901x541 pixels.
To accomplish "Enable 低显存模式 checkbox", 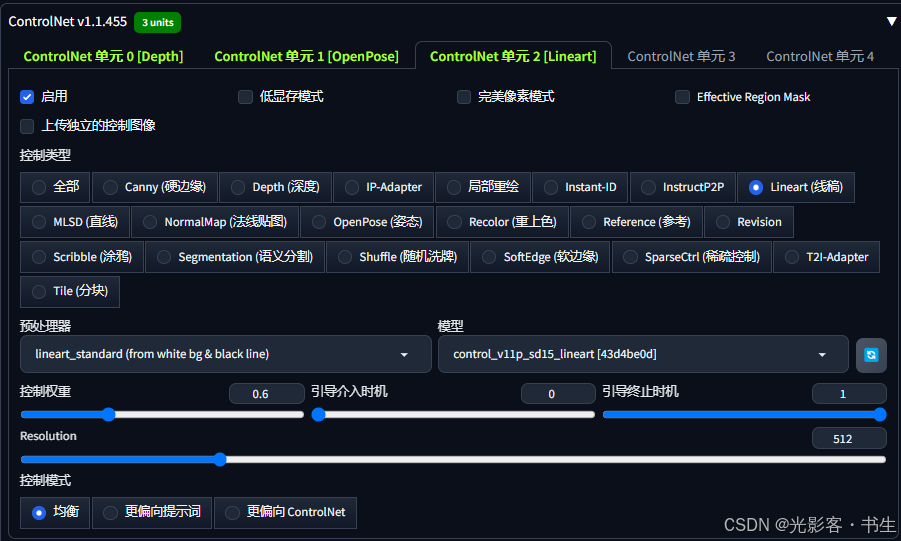I will click(245, 97).
